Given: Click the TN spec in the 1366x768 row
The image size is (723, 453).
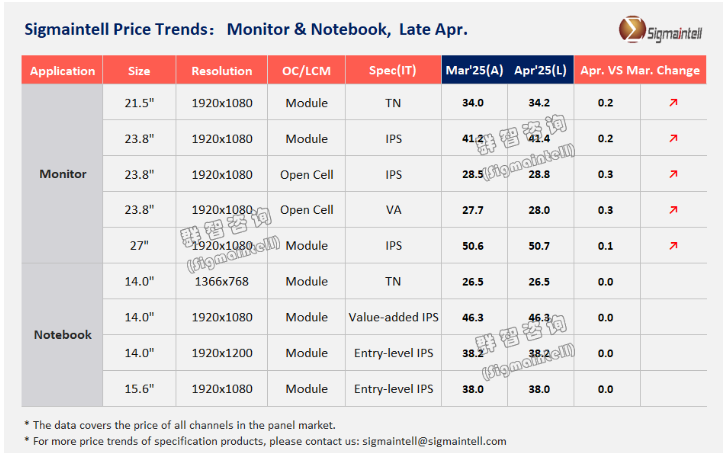Looking at the screenshot, I should tap(393, 281).
